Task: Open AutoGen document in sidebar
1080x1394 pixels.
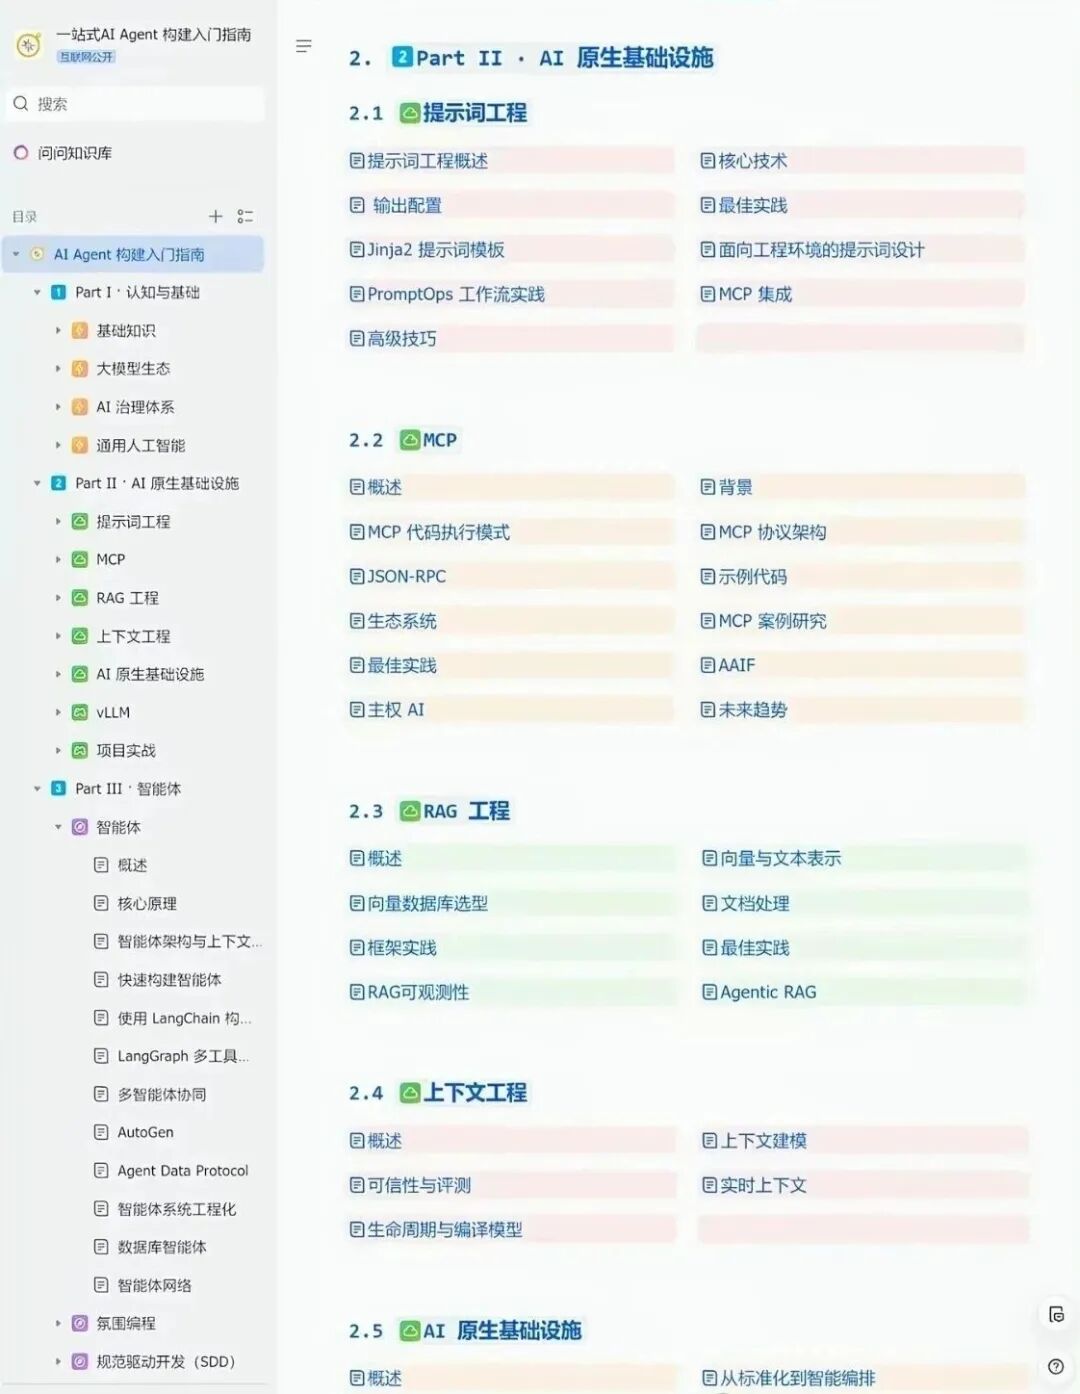Action: point(145,1132)
